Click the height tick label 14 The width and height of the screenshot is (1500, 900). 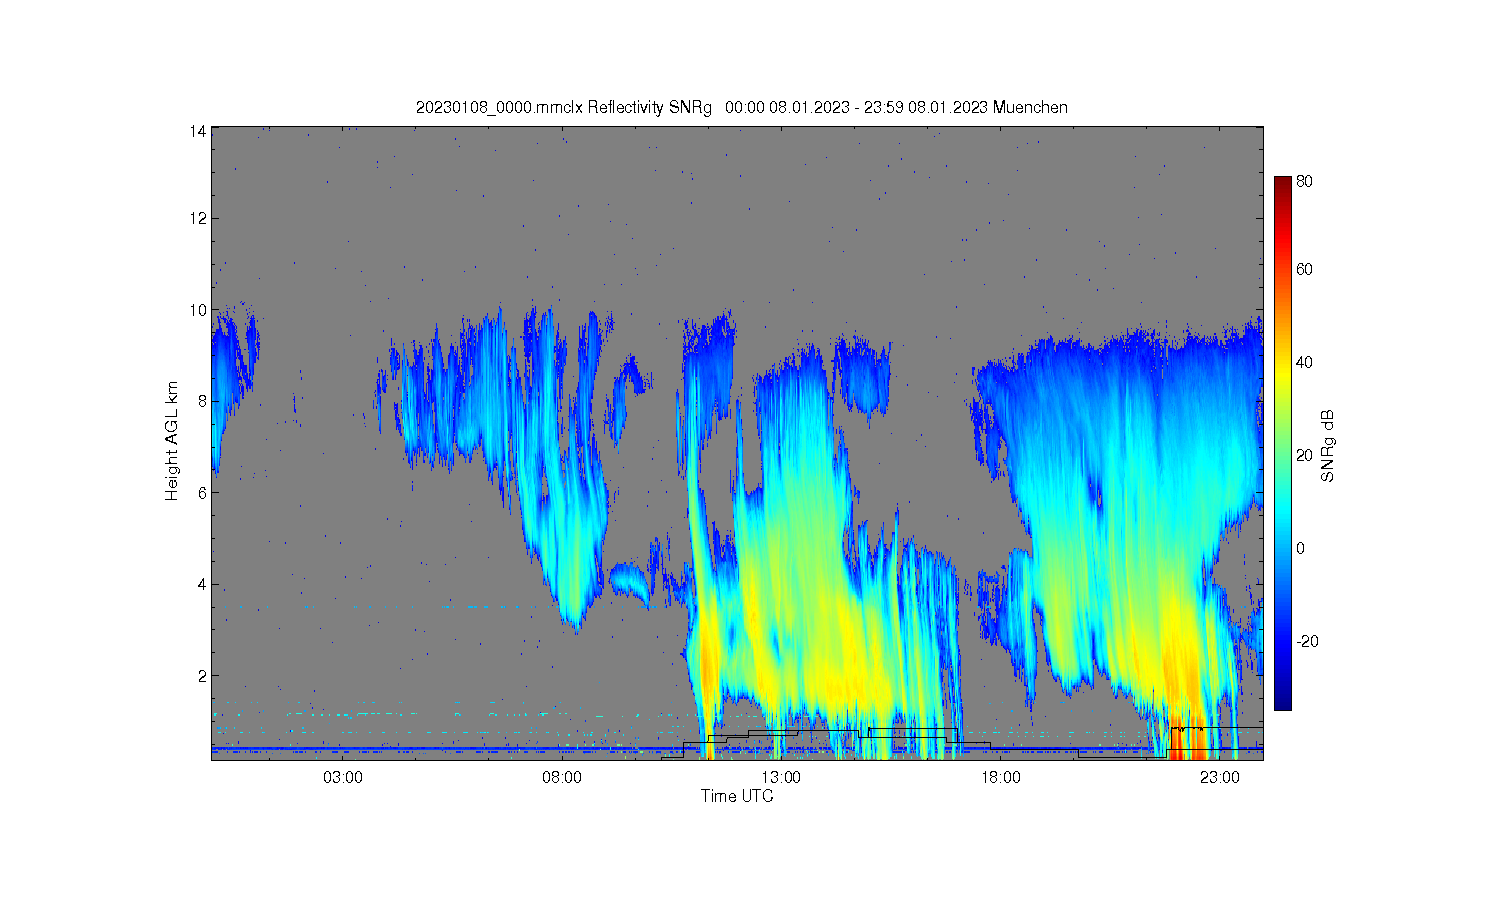198,131
